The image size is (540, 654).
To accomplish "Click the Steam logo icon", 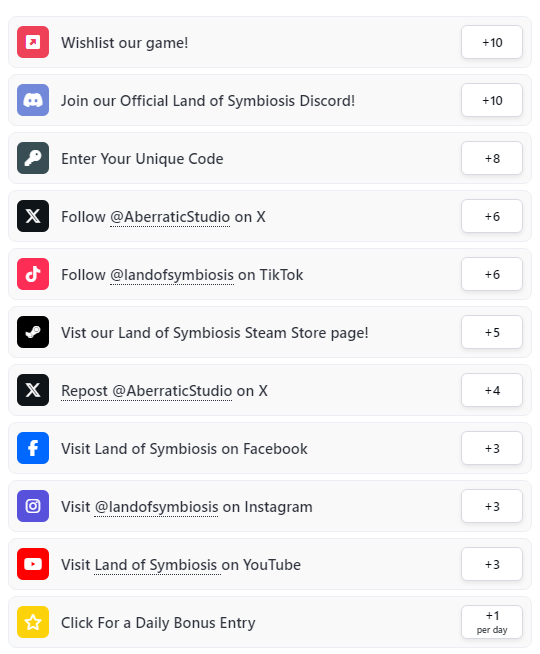I will (x=33, y=332).
